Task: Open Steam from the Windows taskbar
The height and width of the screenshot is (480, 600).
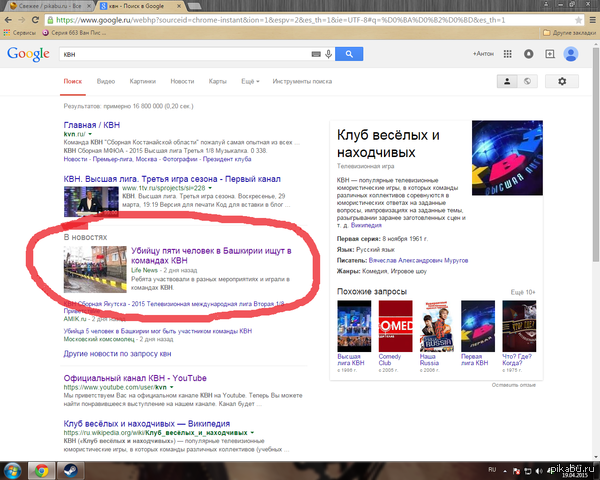Action: coord(69,469)
